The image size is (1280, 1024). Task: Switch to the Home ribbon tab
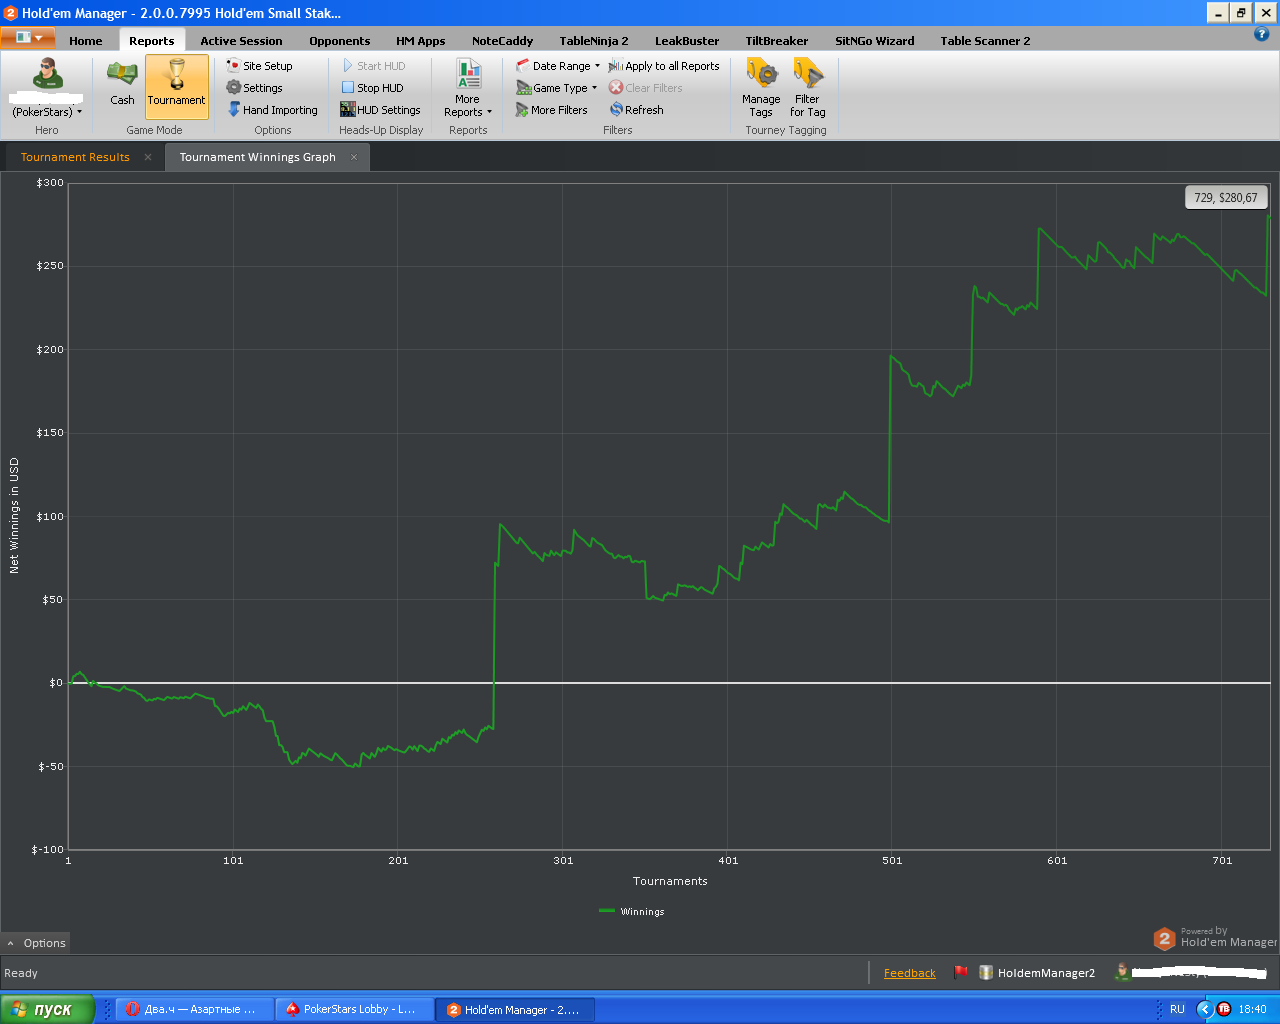click(86, 41)
